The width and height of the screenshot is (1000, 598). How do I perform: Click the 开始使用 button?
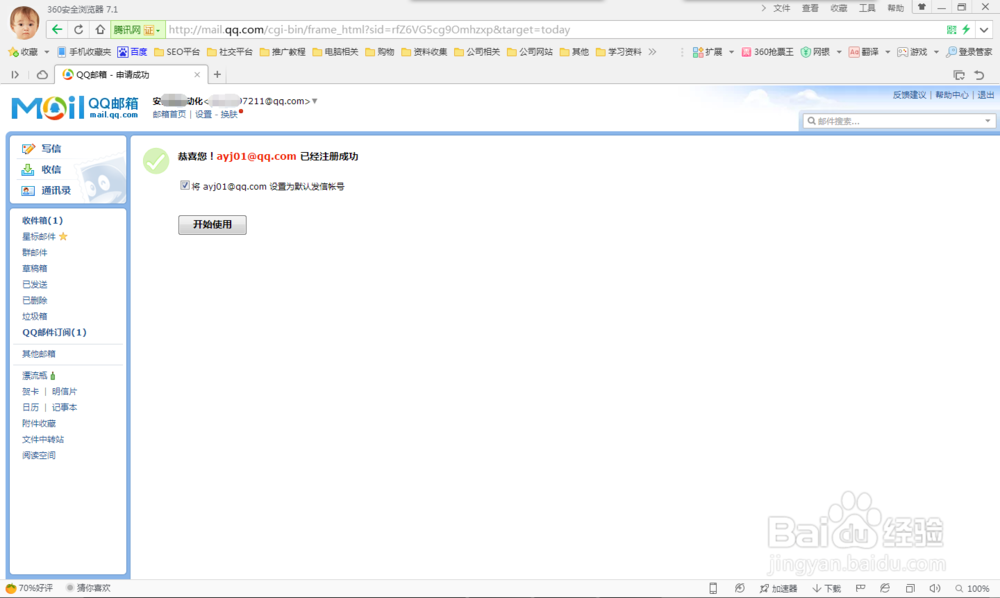(x=212, y=224)
